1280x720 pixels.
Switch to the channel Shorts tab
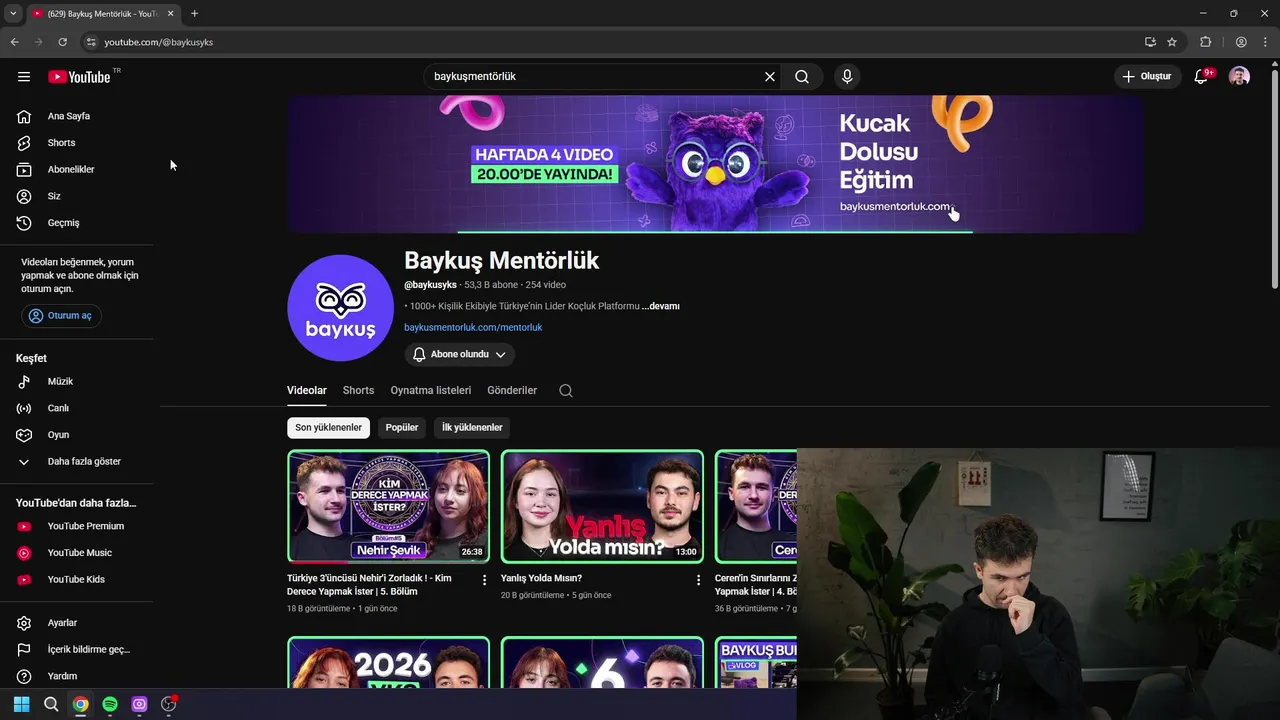tap(358, 391)
